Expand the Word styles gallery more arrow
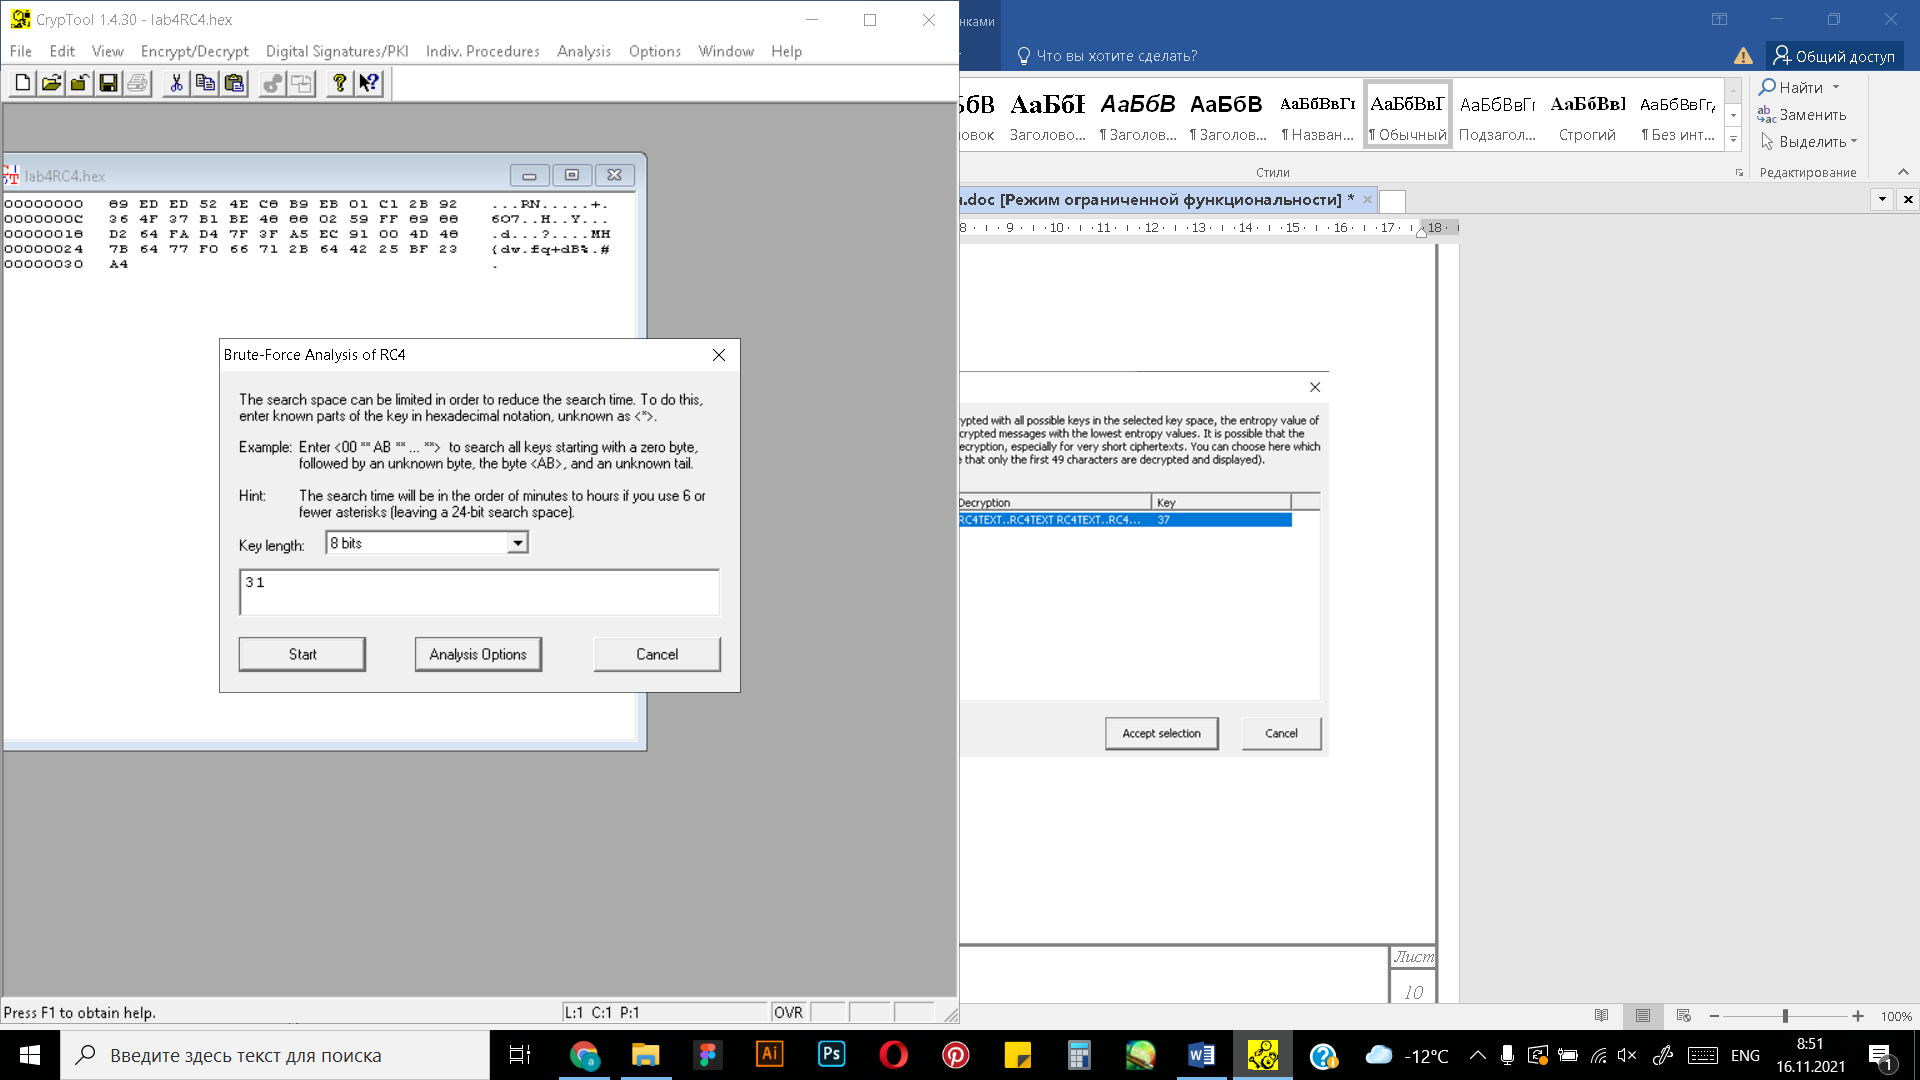Screen dimensions: 1920x1080 (1733, 139)
